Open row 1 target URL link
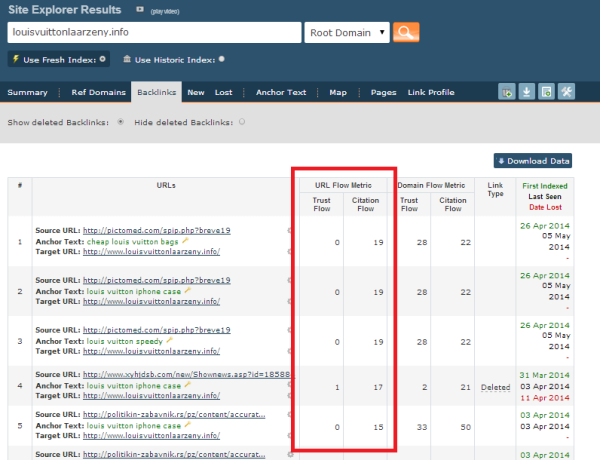 point(152,251)
